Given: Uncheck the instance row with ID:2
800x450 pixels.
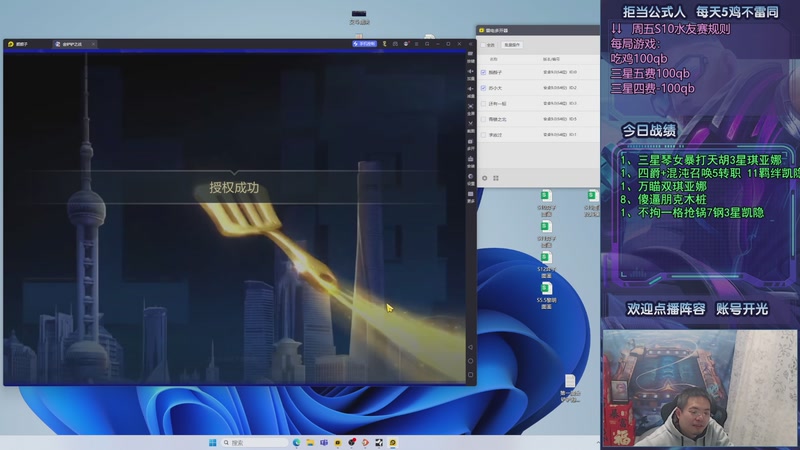Looking at the screenshot, I should coord(483,88).
